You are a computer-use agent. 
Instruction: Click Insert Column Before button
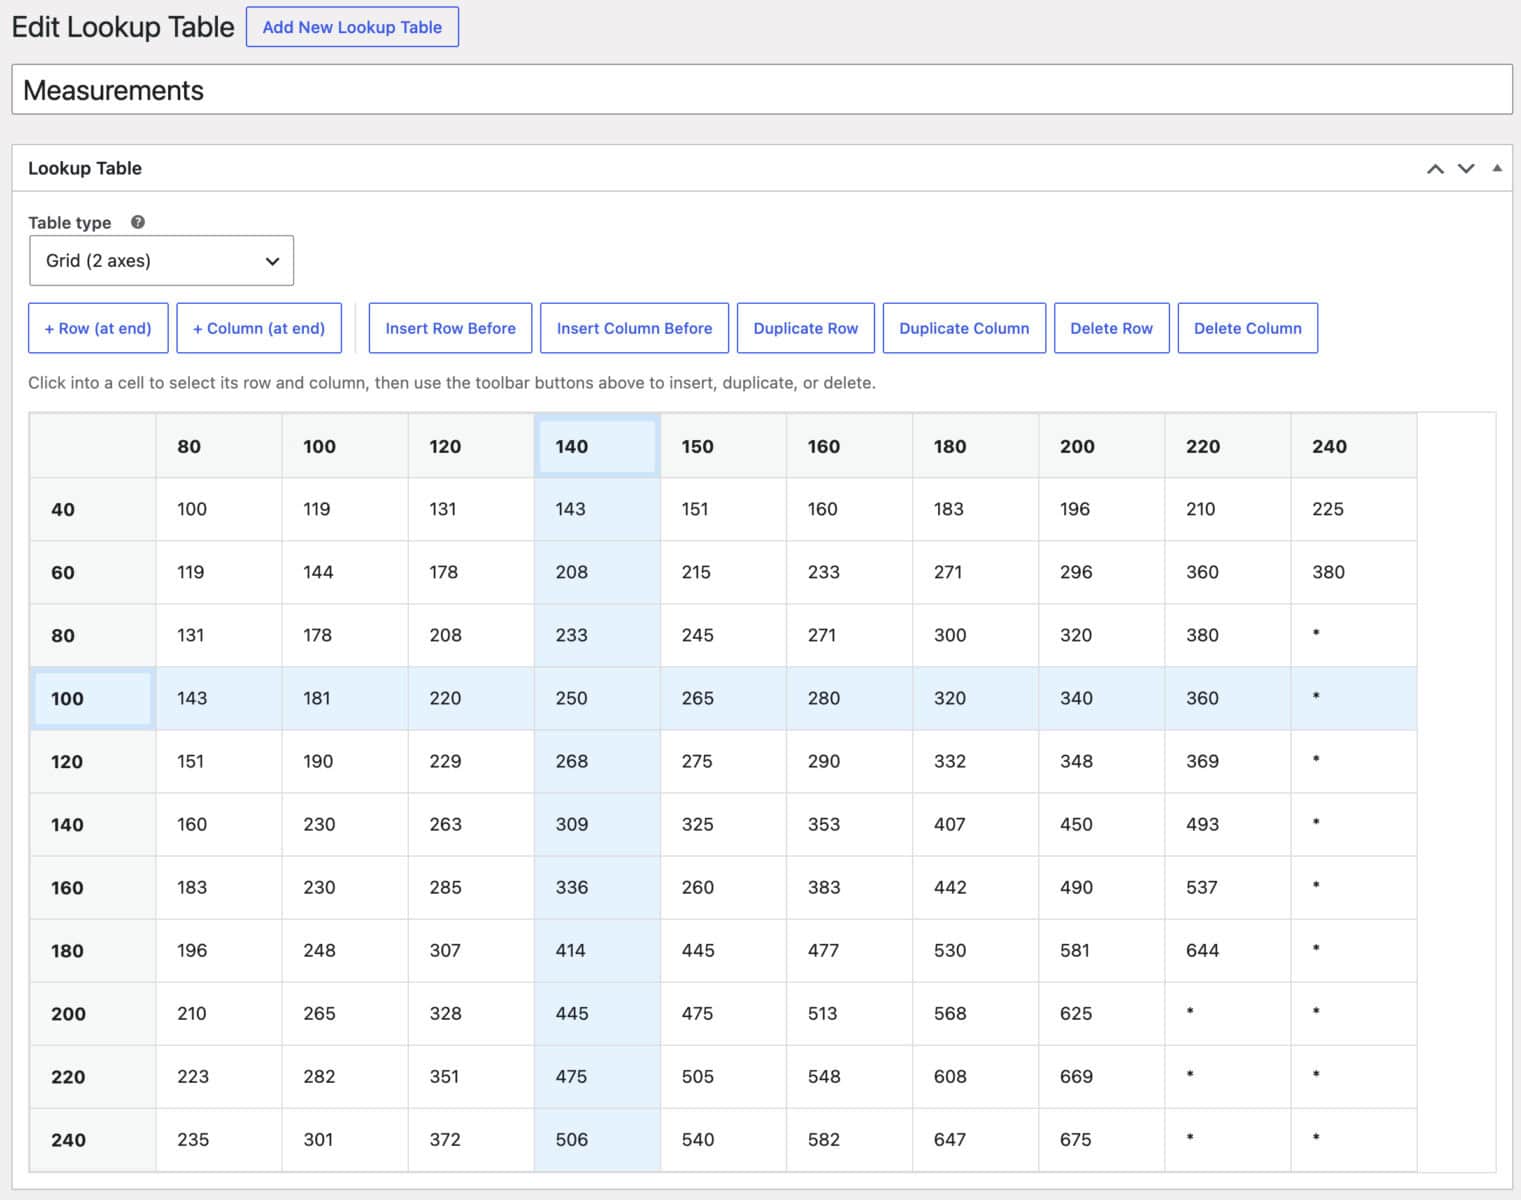tap(634, 328)
